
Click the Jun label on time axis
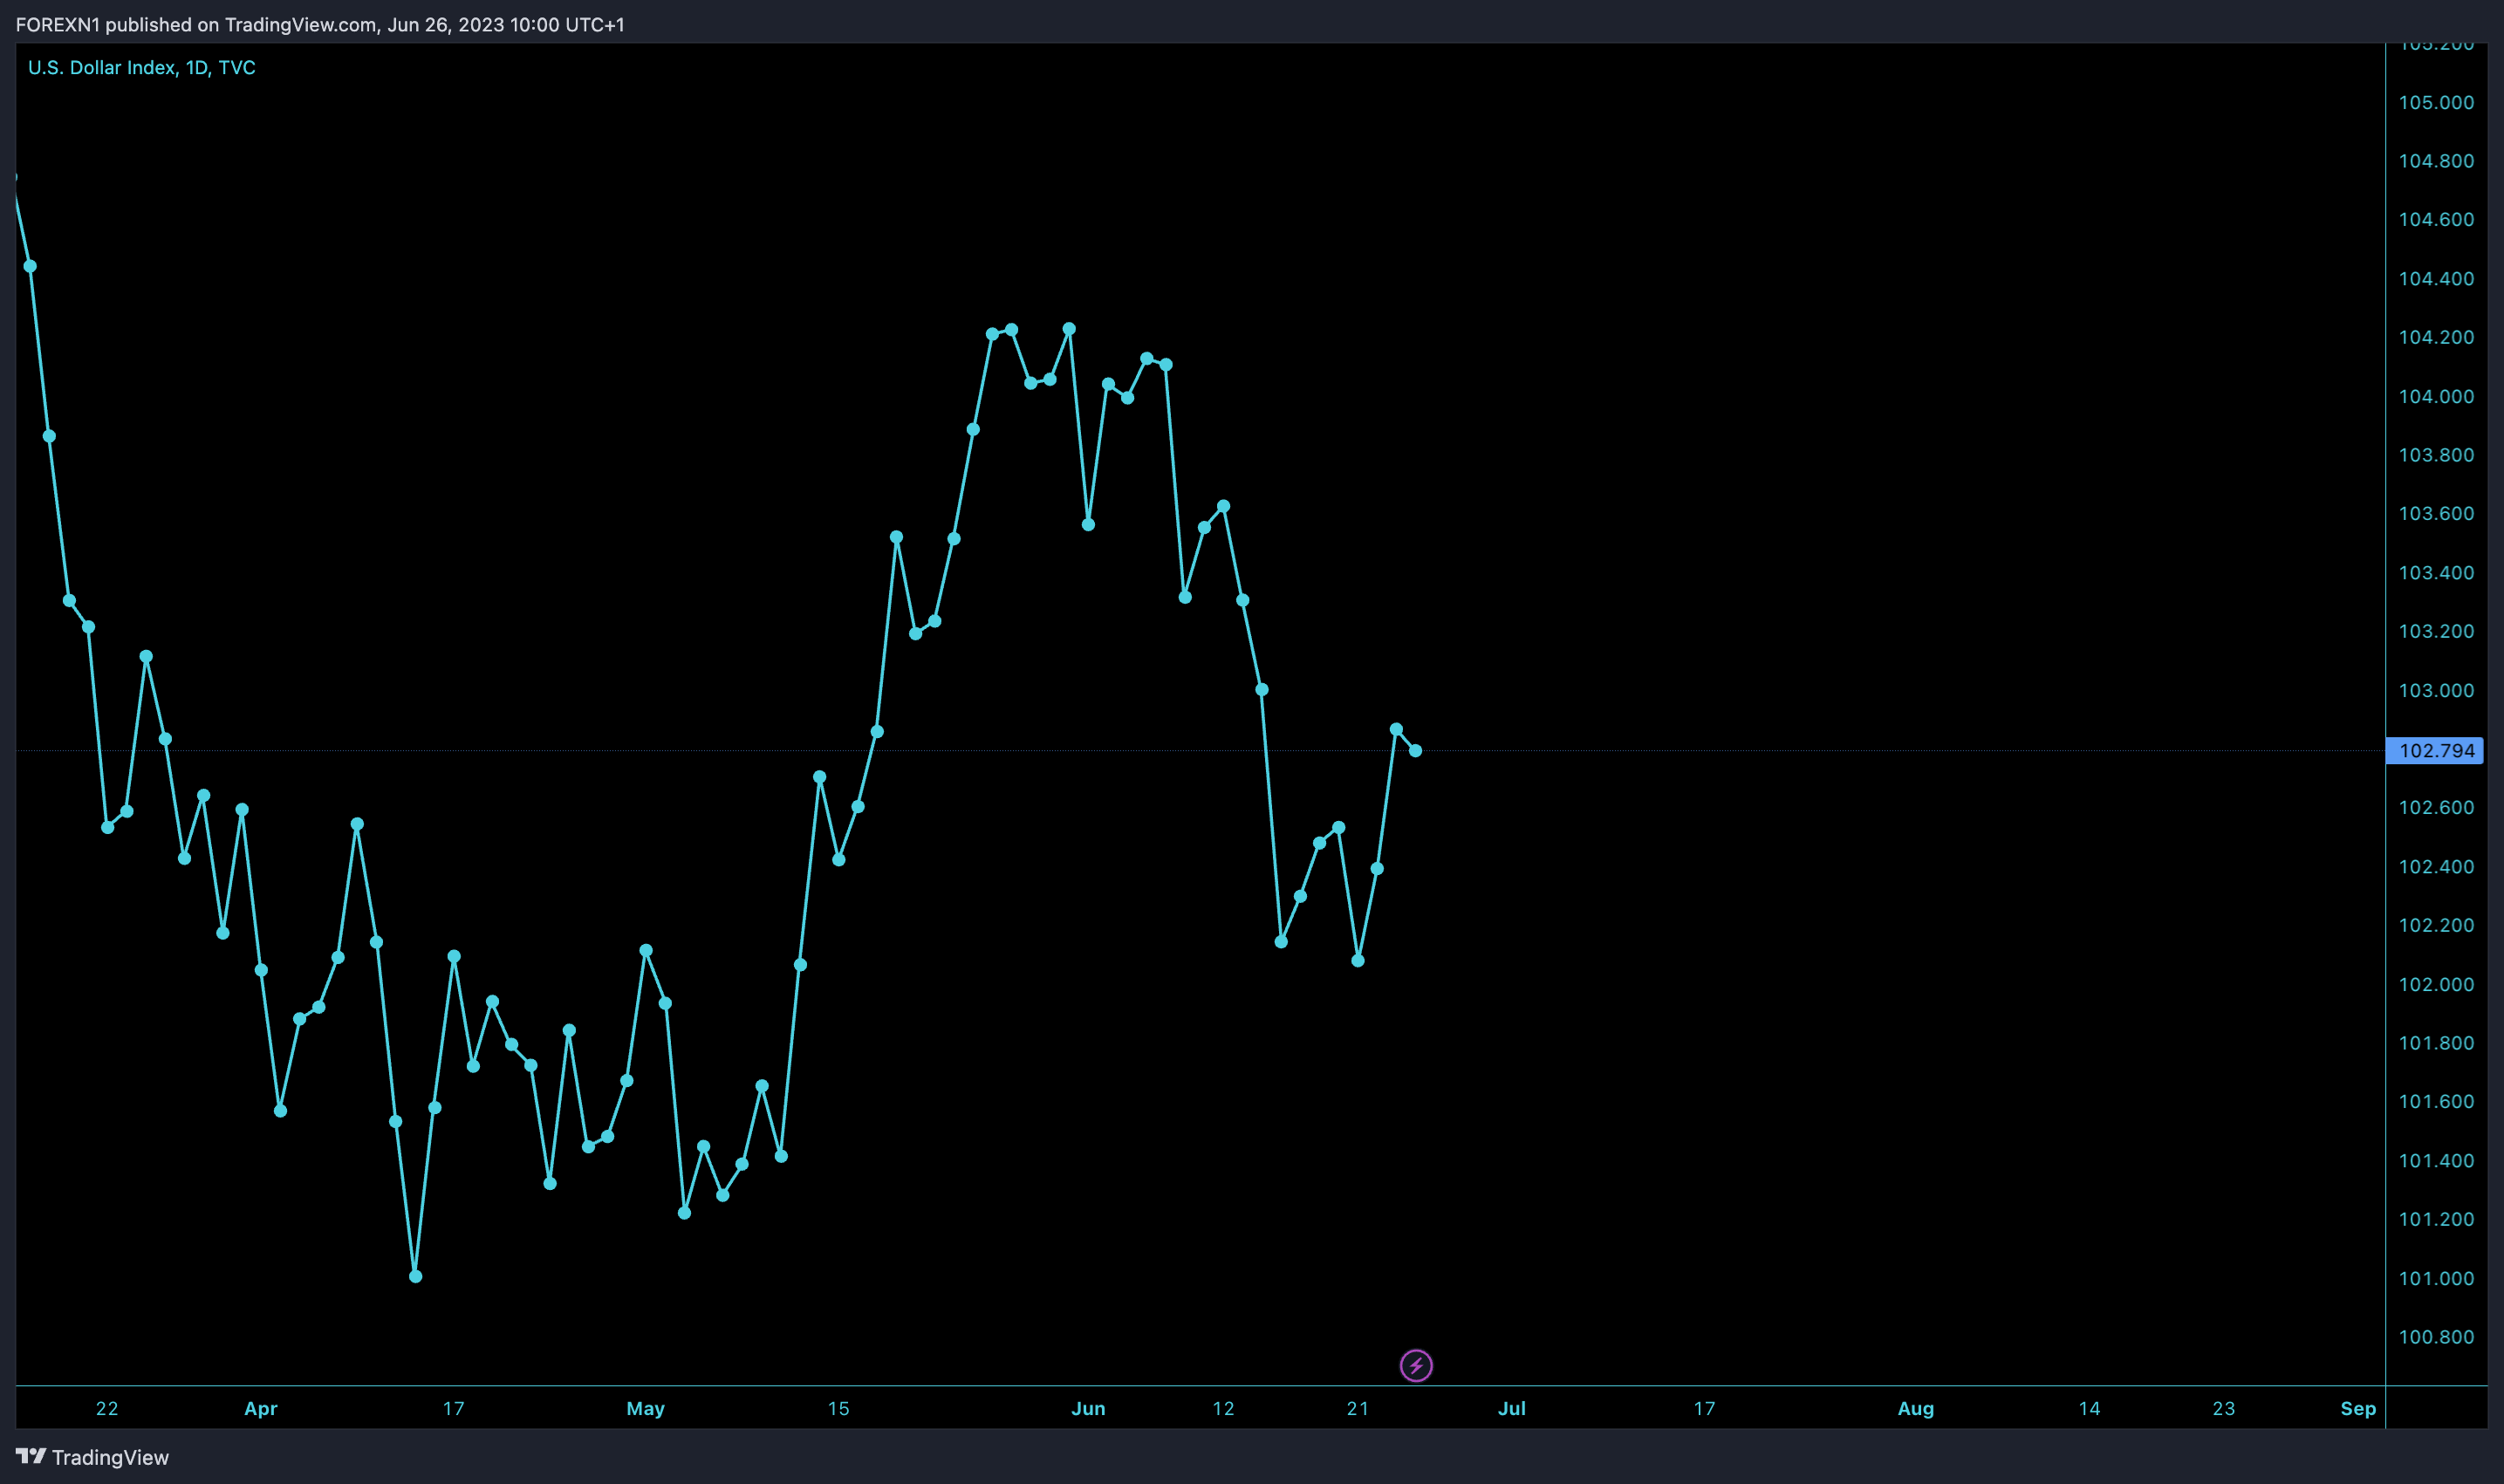pyautogui.click(x=1088, y=1408)
